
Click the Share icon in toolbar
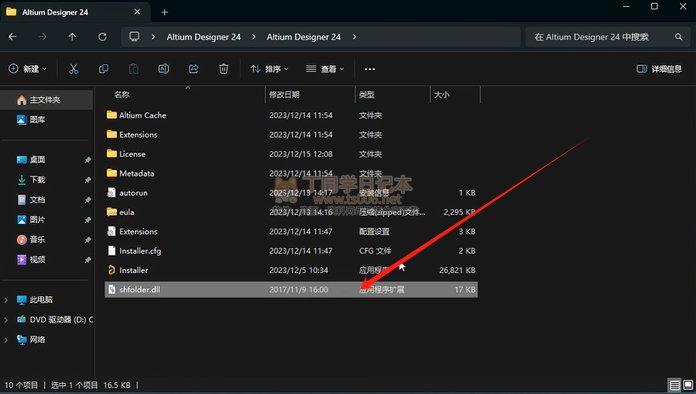point(194,69)
